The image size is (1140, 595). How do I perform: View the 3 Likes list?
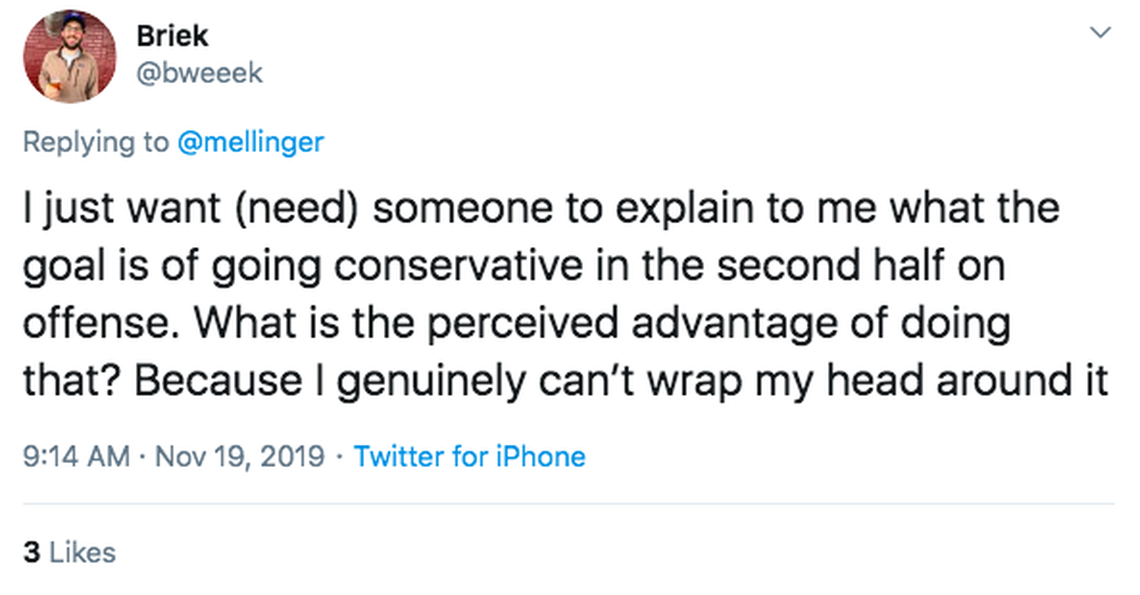click(x=69, y=552)
